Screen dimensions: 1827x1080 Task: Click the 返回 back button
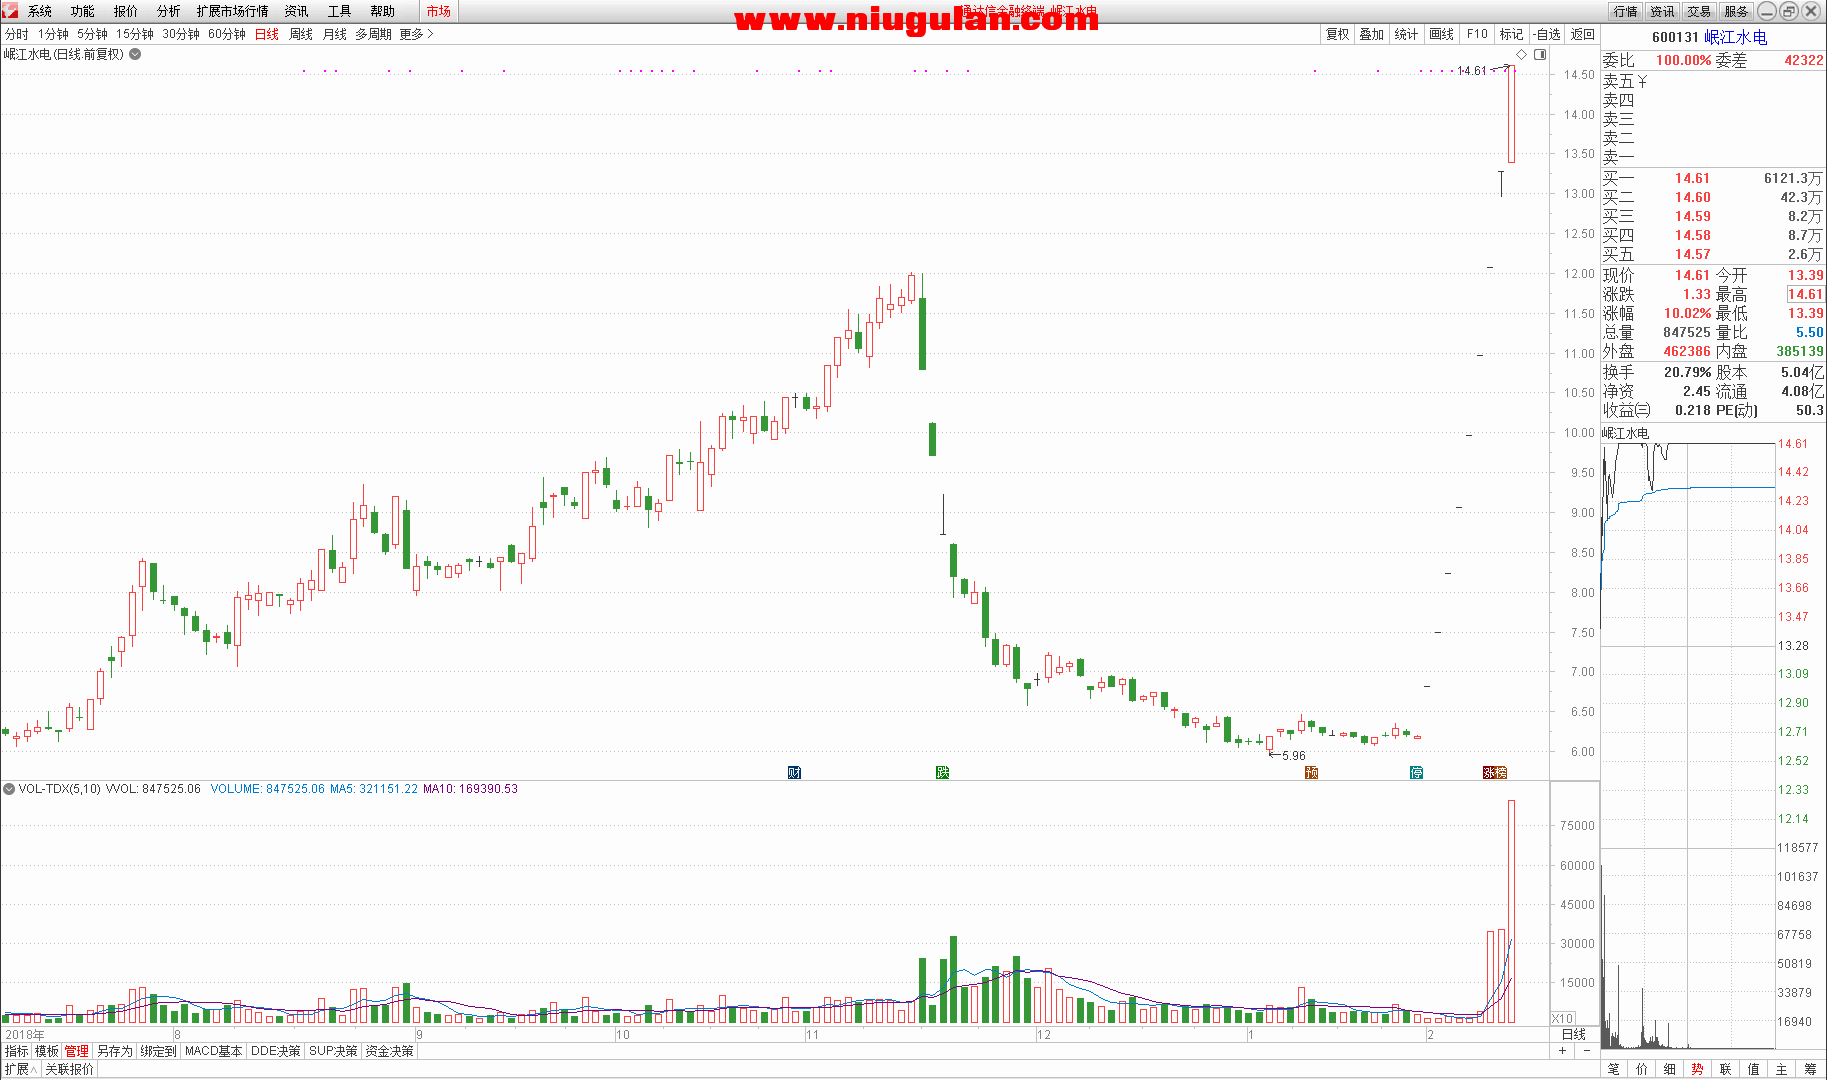(x=1583, y=34)
